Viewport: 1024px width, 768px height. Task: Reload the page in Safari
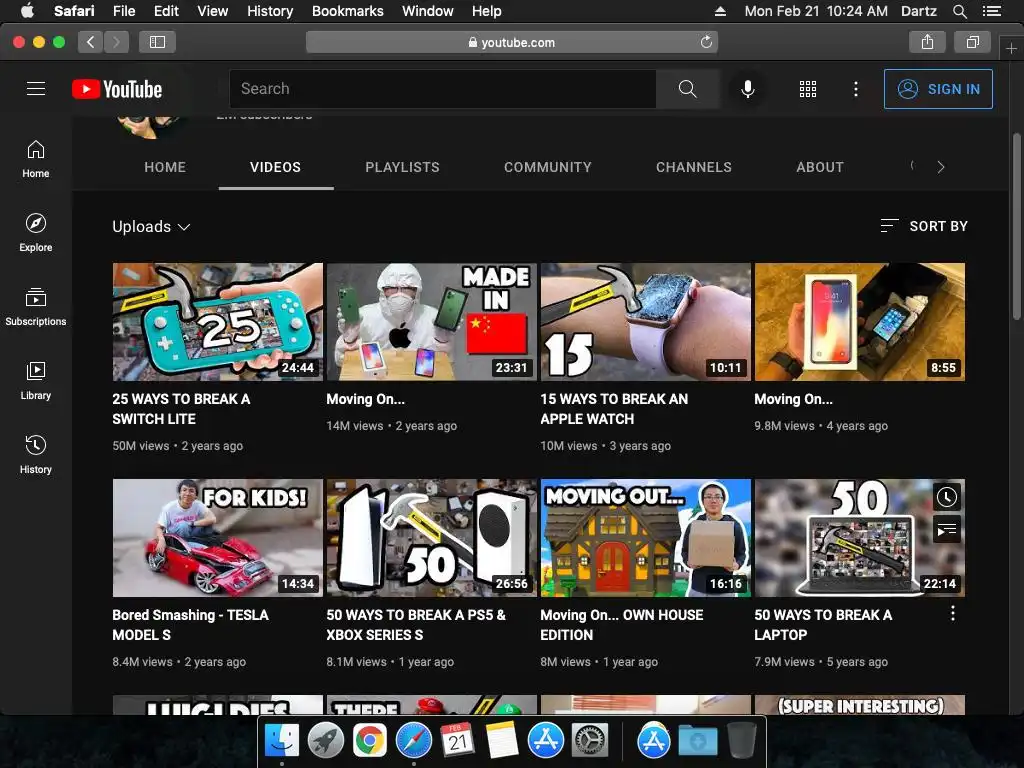point(706,42)
